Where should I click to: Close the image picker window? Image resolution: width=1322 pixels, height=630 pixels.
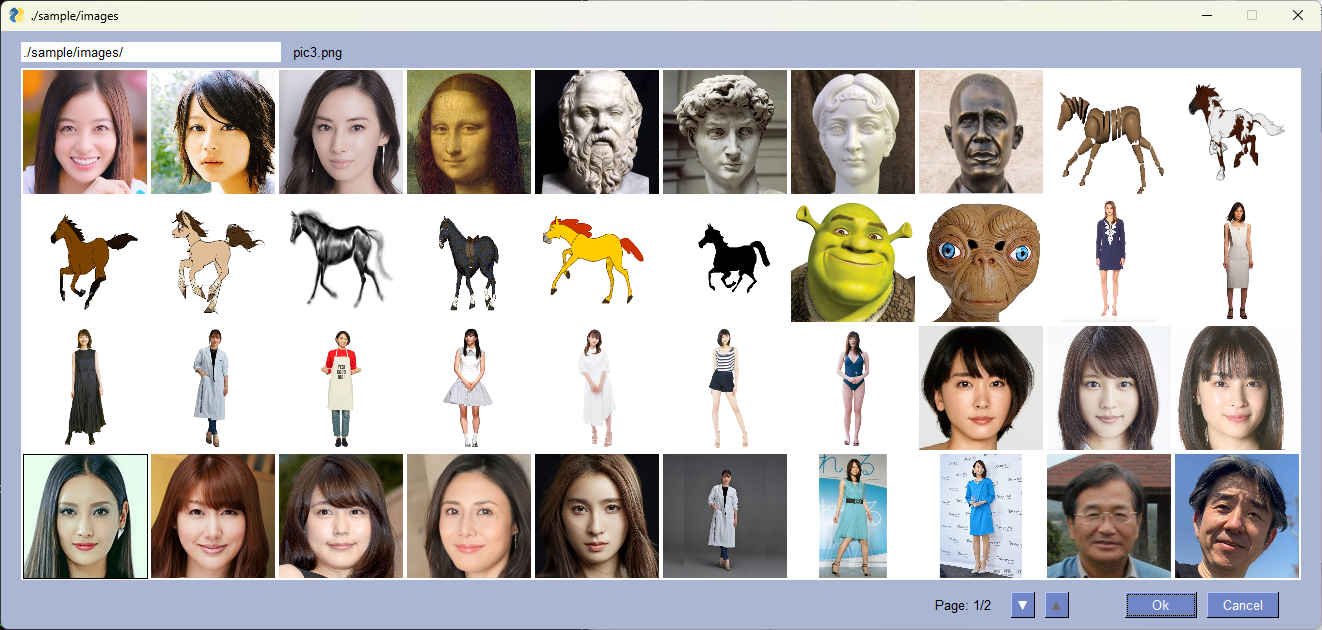[x=1297, y=15]
